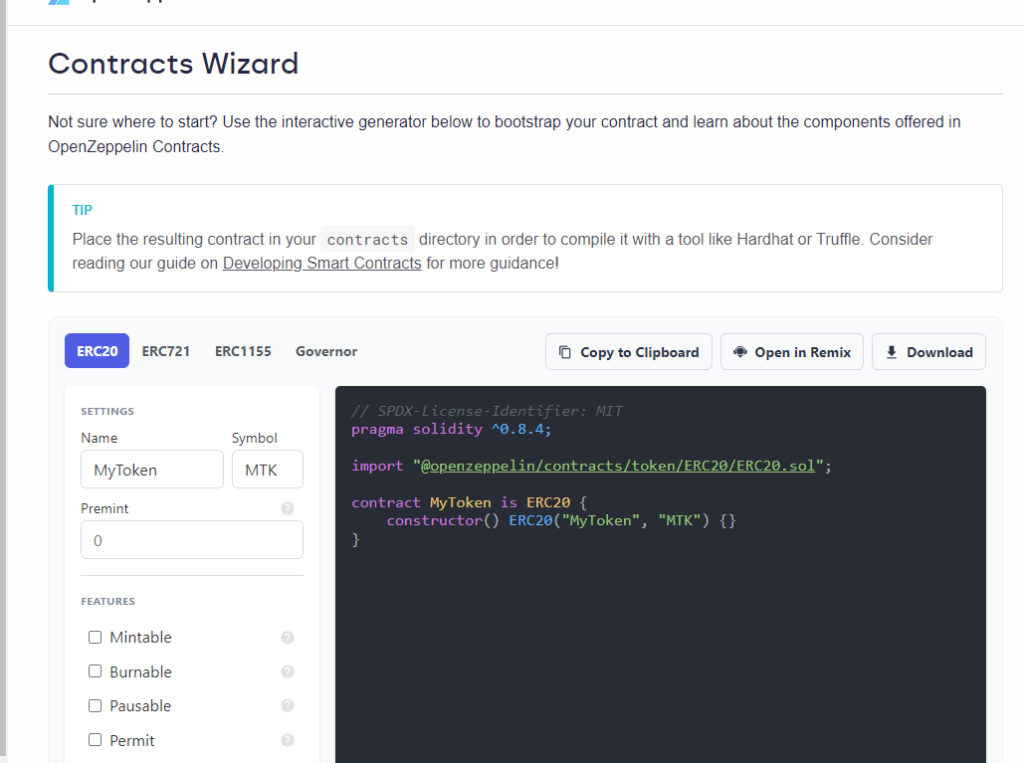This screenshot has width=1024, height=763.
Task: Enable the Mintable checkbox
Action: (95, 638)
